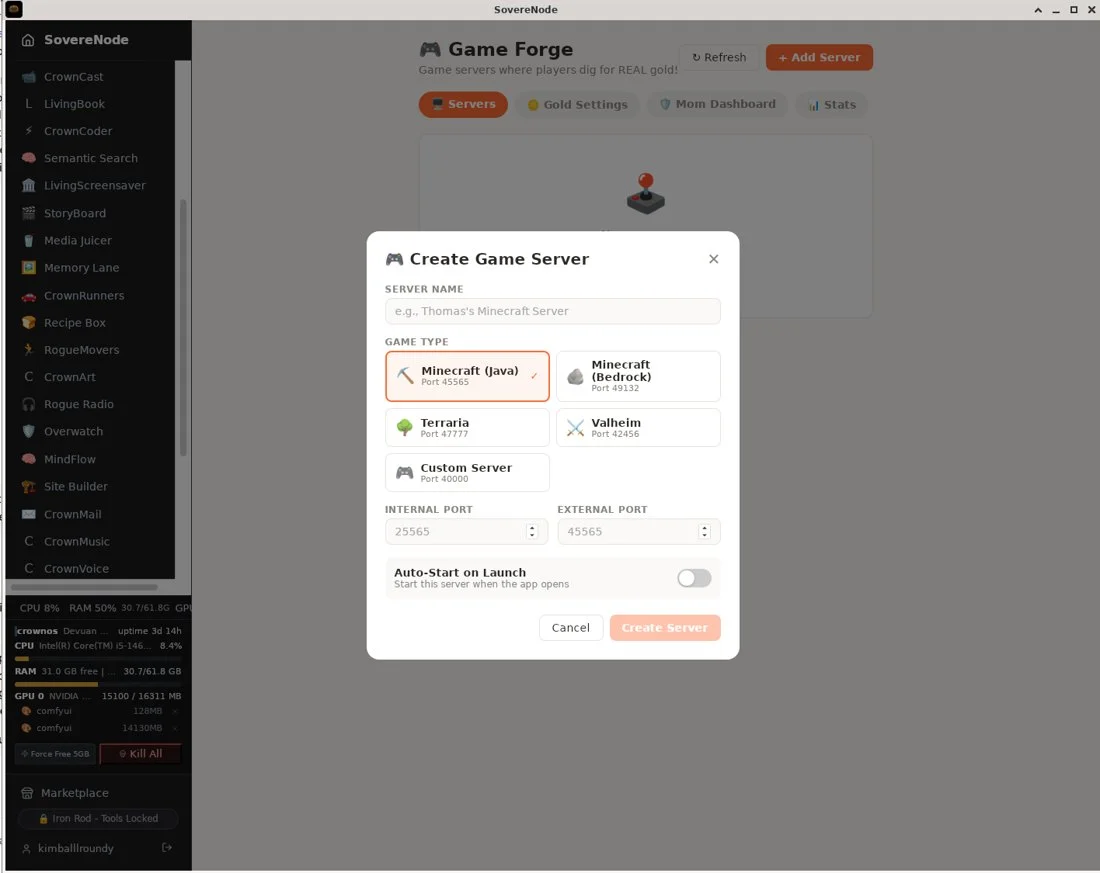The width and height of the screenshot is (1100, 873).
Task: Click the sidebar horizontal scrollbar
Action: point(84,587)
